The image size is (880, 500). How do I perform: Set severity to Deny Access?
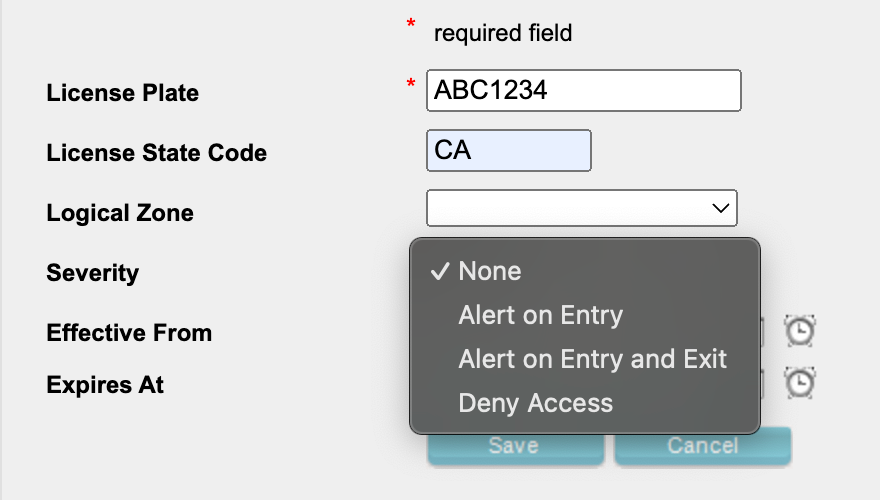click(535, 404)
